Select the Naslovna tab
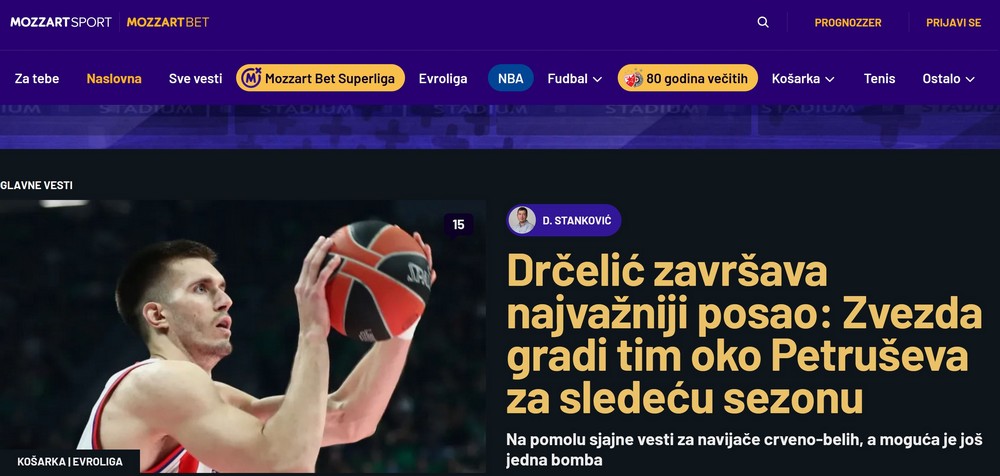Viewport: 1000px width, 476px height. 114,78
